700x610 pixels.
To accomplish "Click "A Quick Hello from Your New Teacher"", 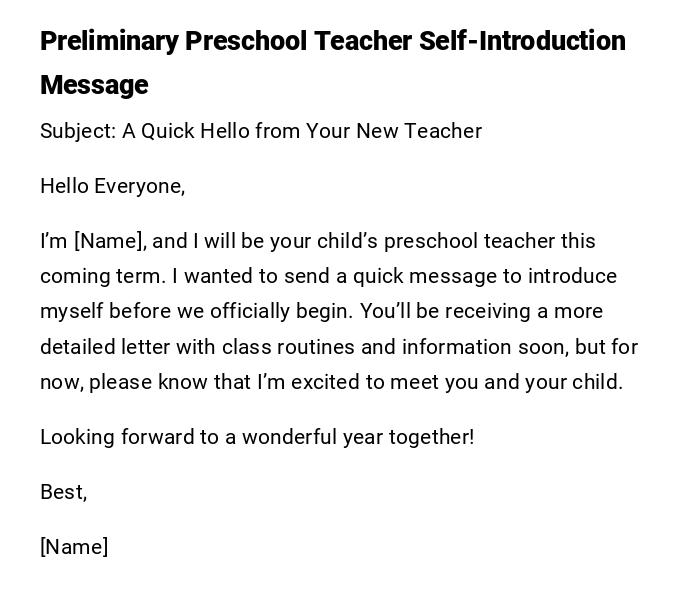I will click(x=302, y=131).
